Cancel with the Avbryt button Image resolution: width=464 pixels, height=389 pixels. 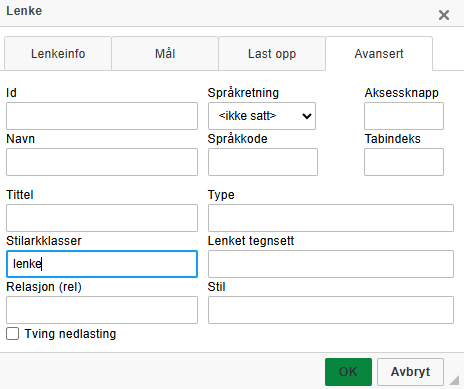(x=410, y=372)
